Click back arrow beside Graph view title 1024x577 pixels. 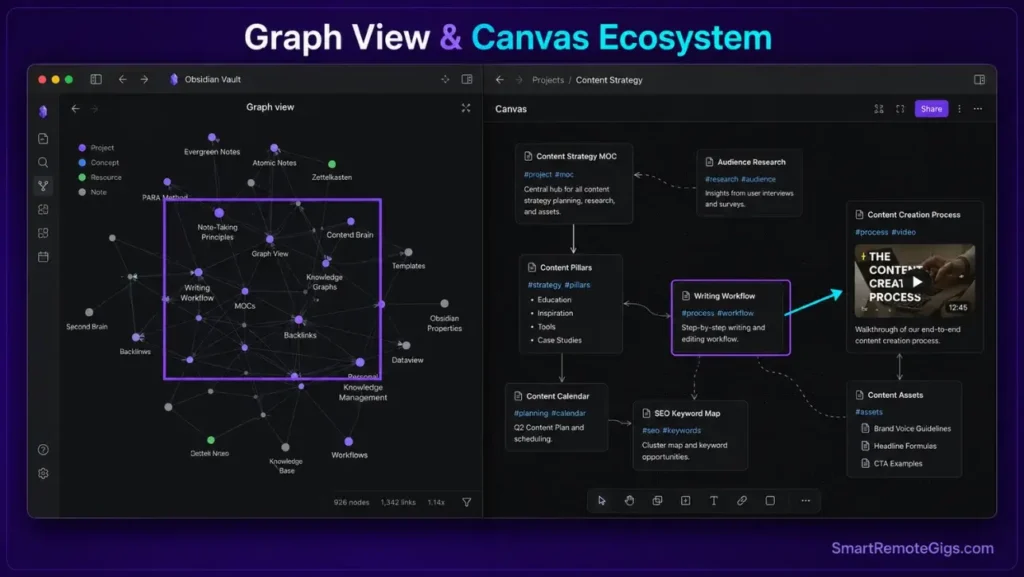[75, 108]
